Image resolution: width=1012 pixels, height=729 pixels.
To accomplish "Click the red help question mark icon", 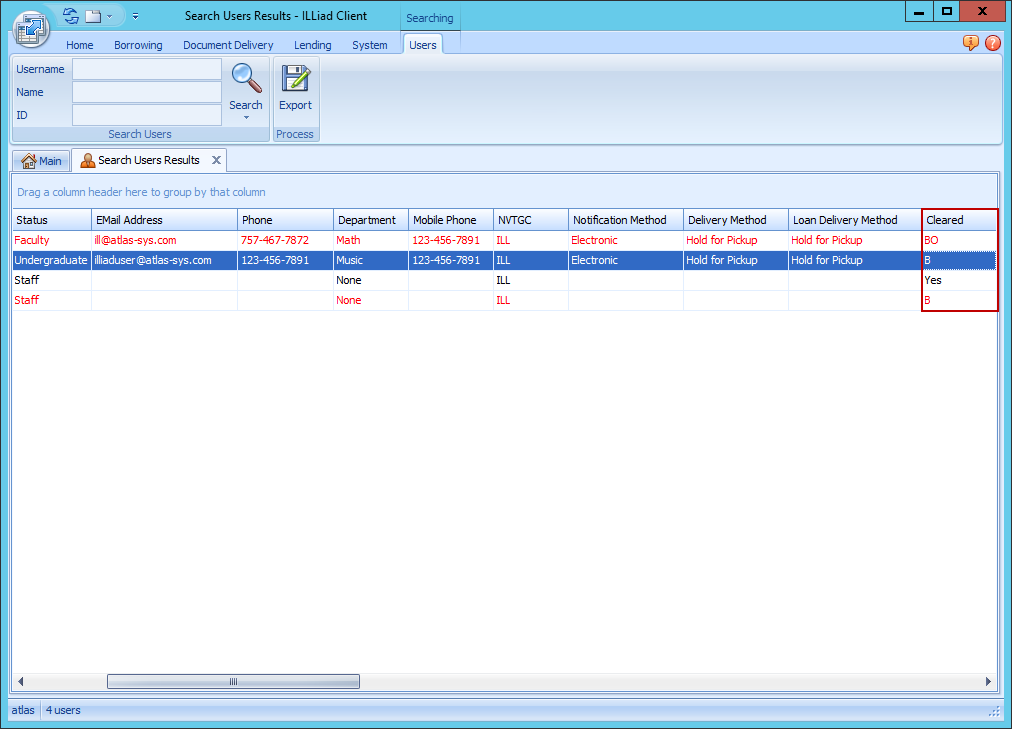I will point(992,43).
